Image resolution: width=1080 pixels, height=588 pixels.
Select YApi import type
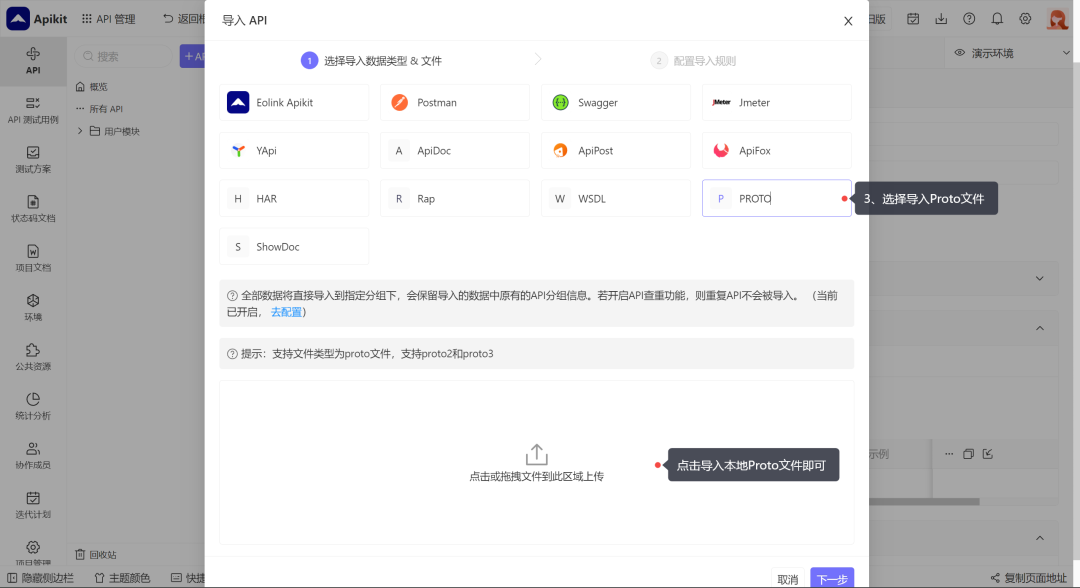[294, 151]
